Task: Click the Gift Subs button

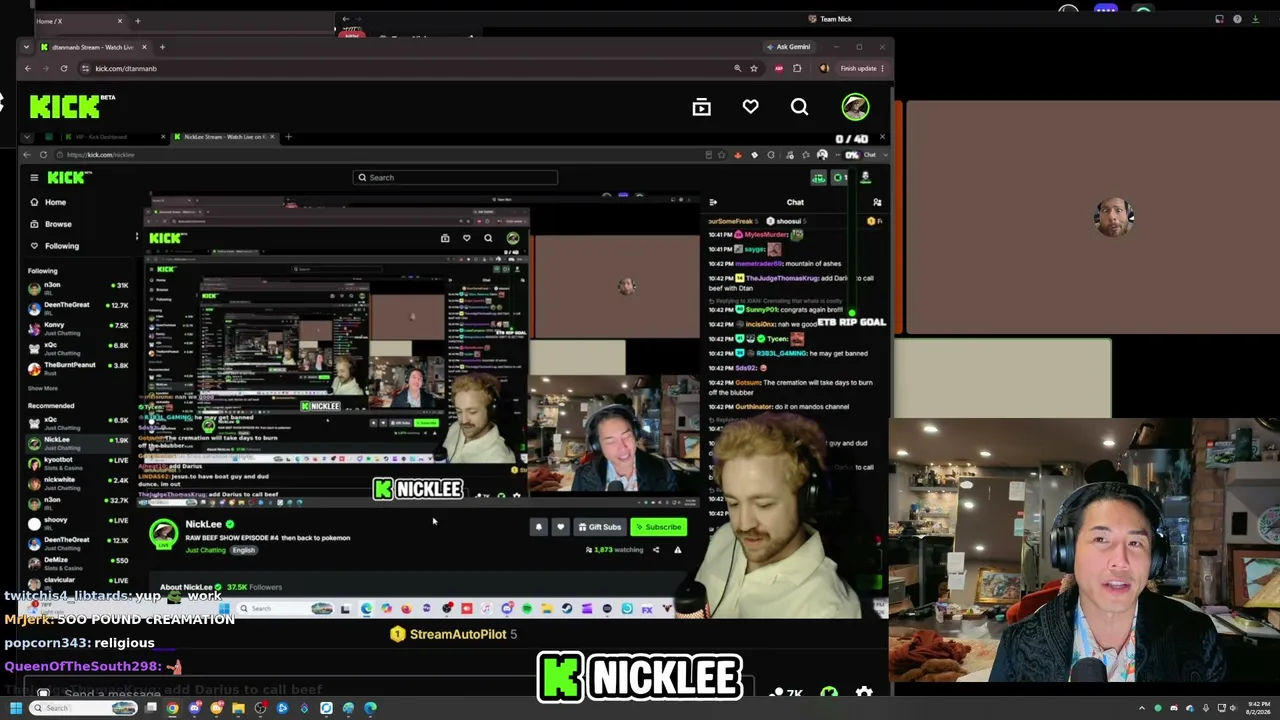Action: 599,527
